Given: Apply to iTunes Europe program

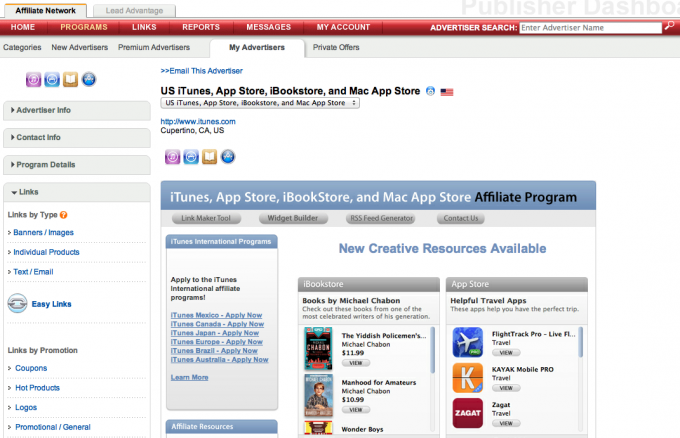Looking at the screenshot, I should tap(217, 342).
